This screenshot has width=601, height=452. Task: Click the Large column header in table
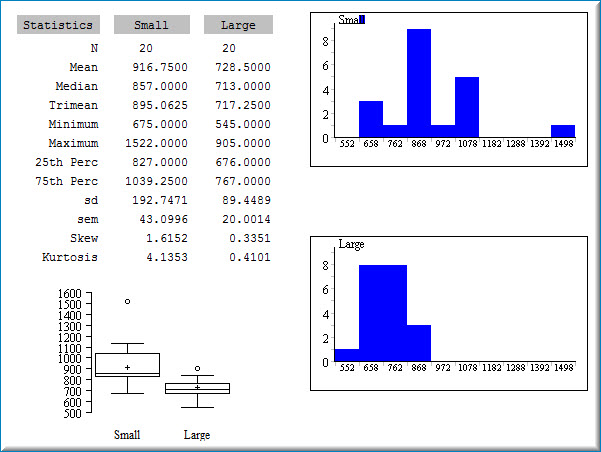click(x=238, y=25)
